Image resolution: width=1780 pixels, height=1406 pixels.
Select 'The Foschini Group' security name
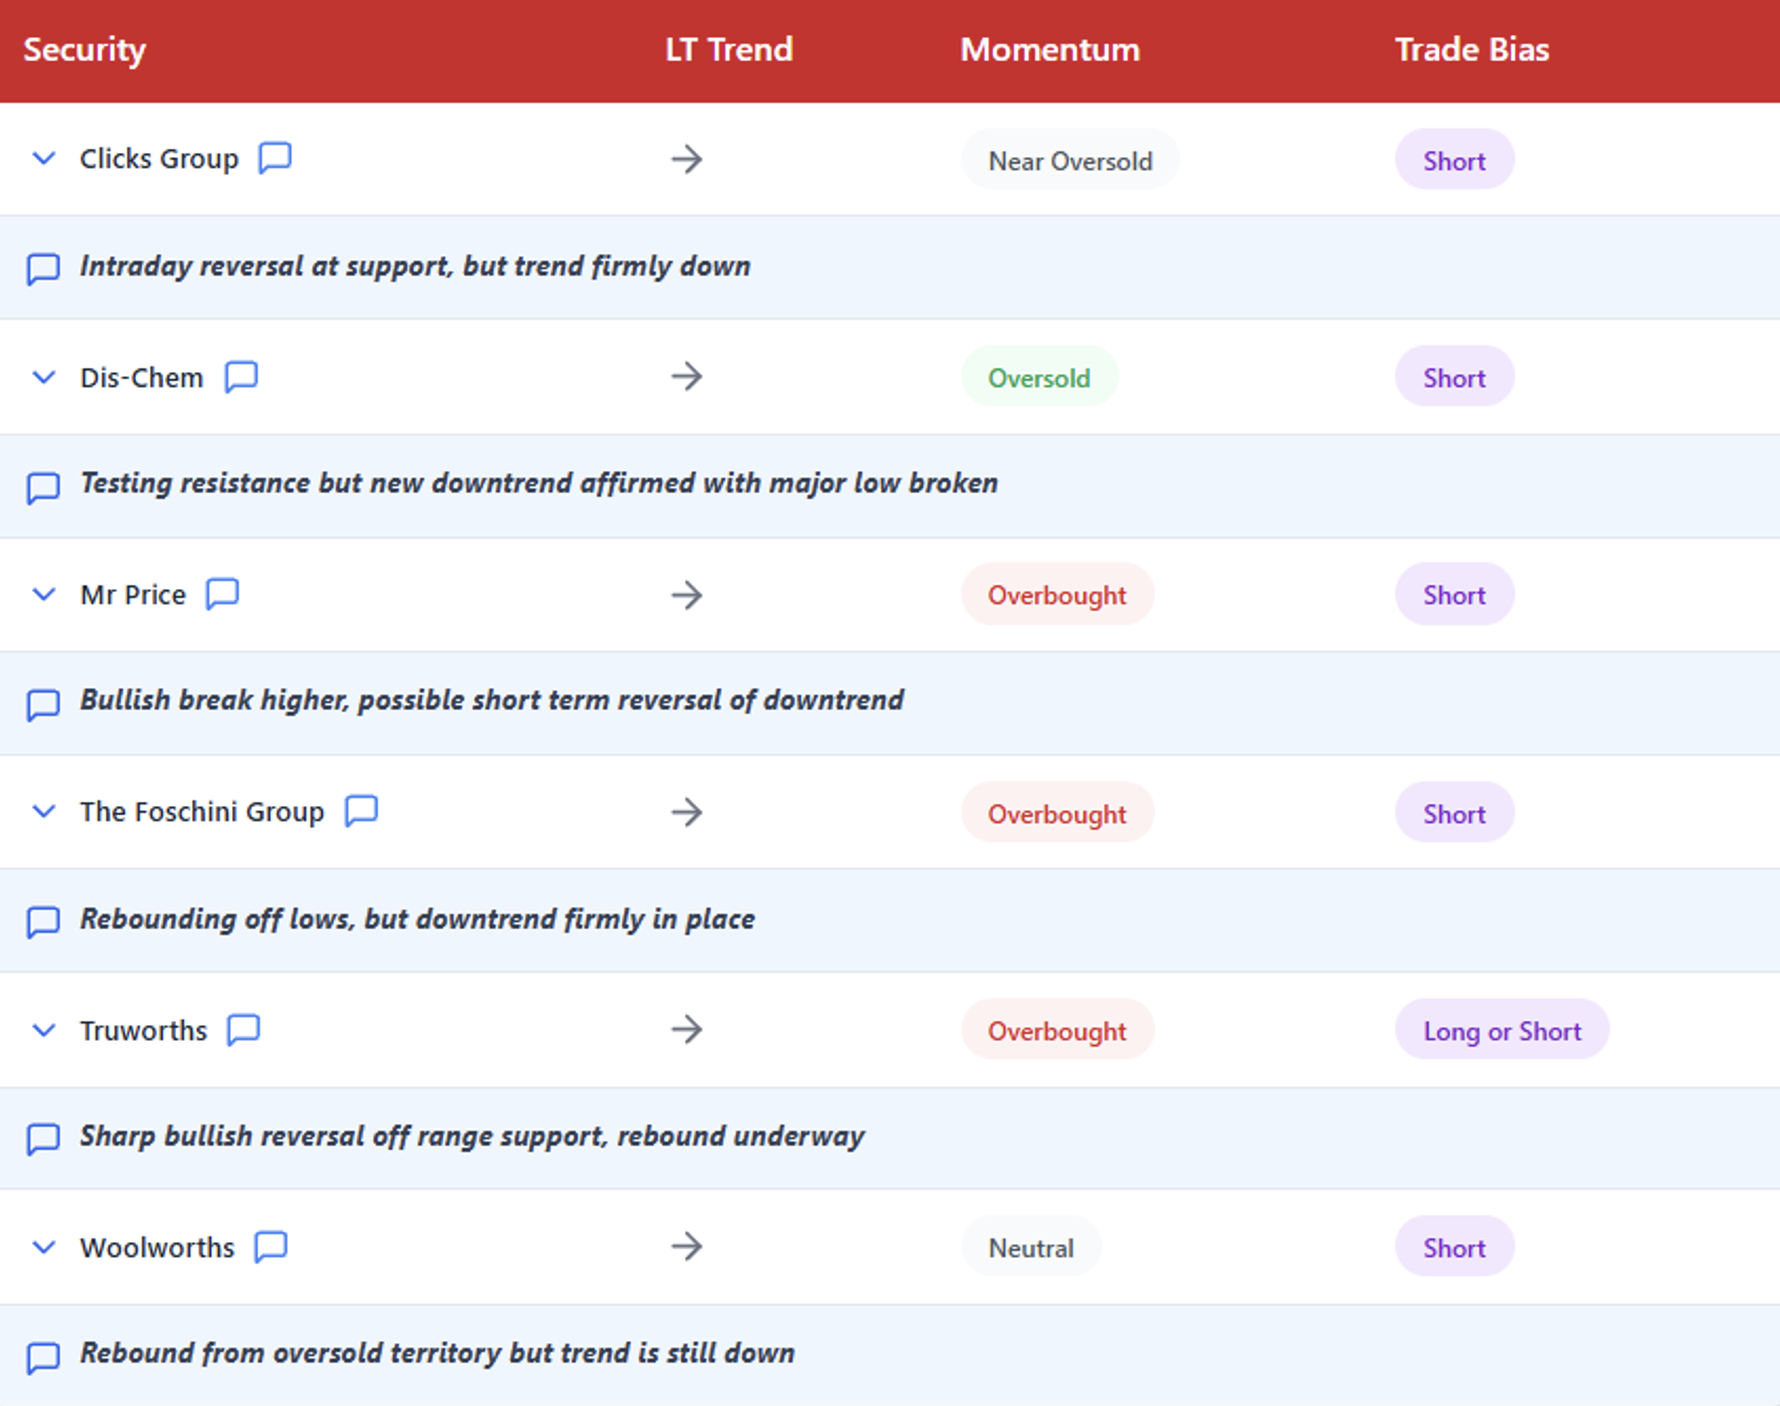202,812
